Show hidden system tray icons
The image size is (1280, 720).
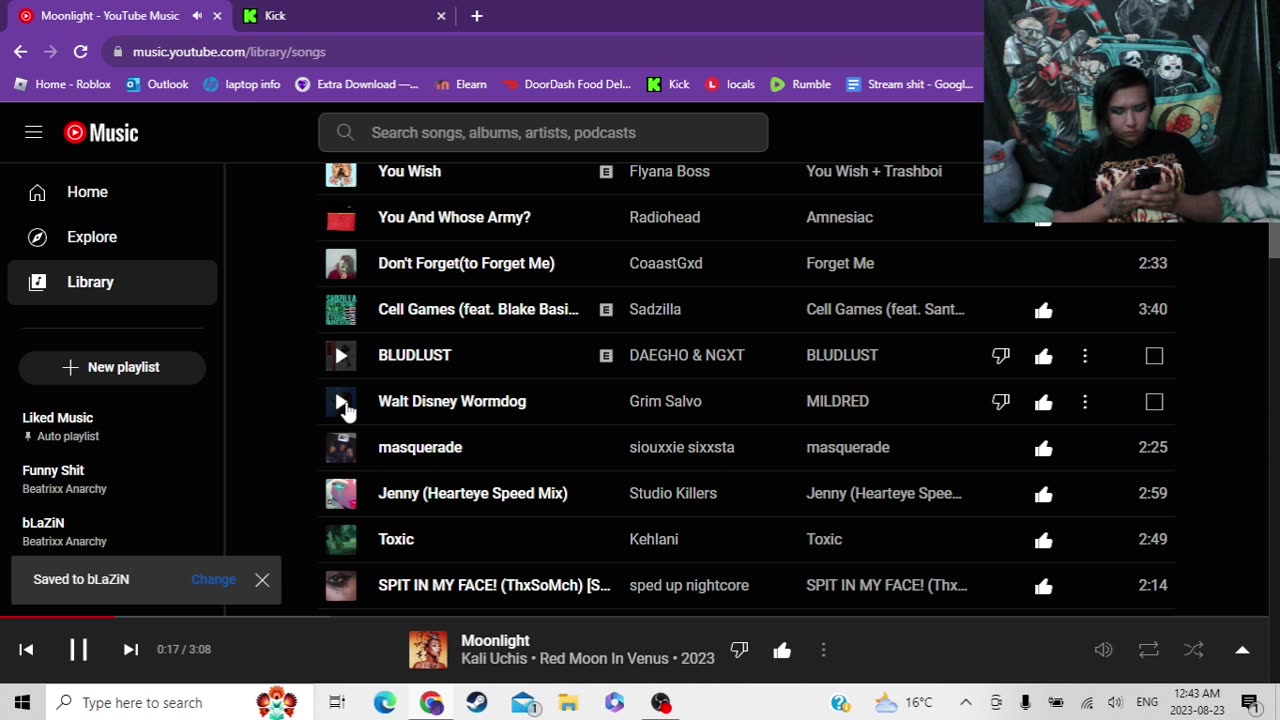pyautogui.click(x=965, y=702)
